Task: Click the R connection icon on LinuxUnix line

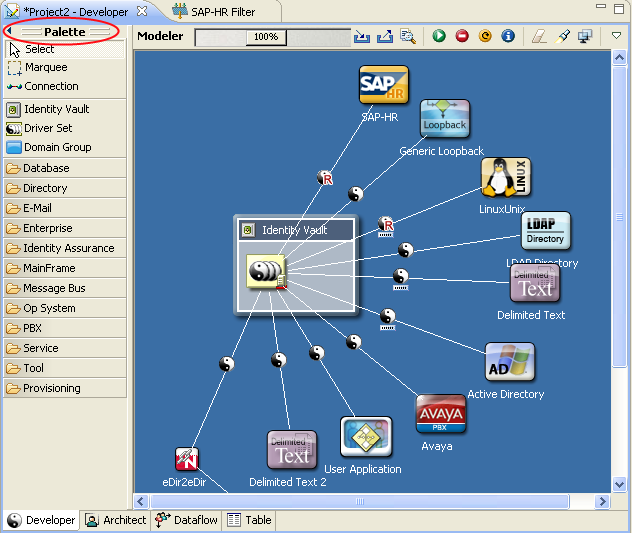Action: pos(386,225)
